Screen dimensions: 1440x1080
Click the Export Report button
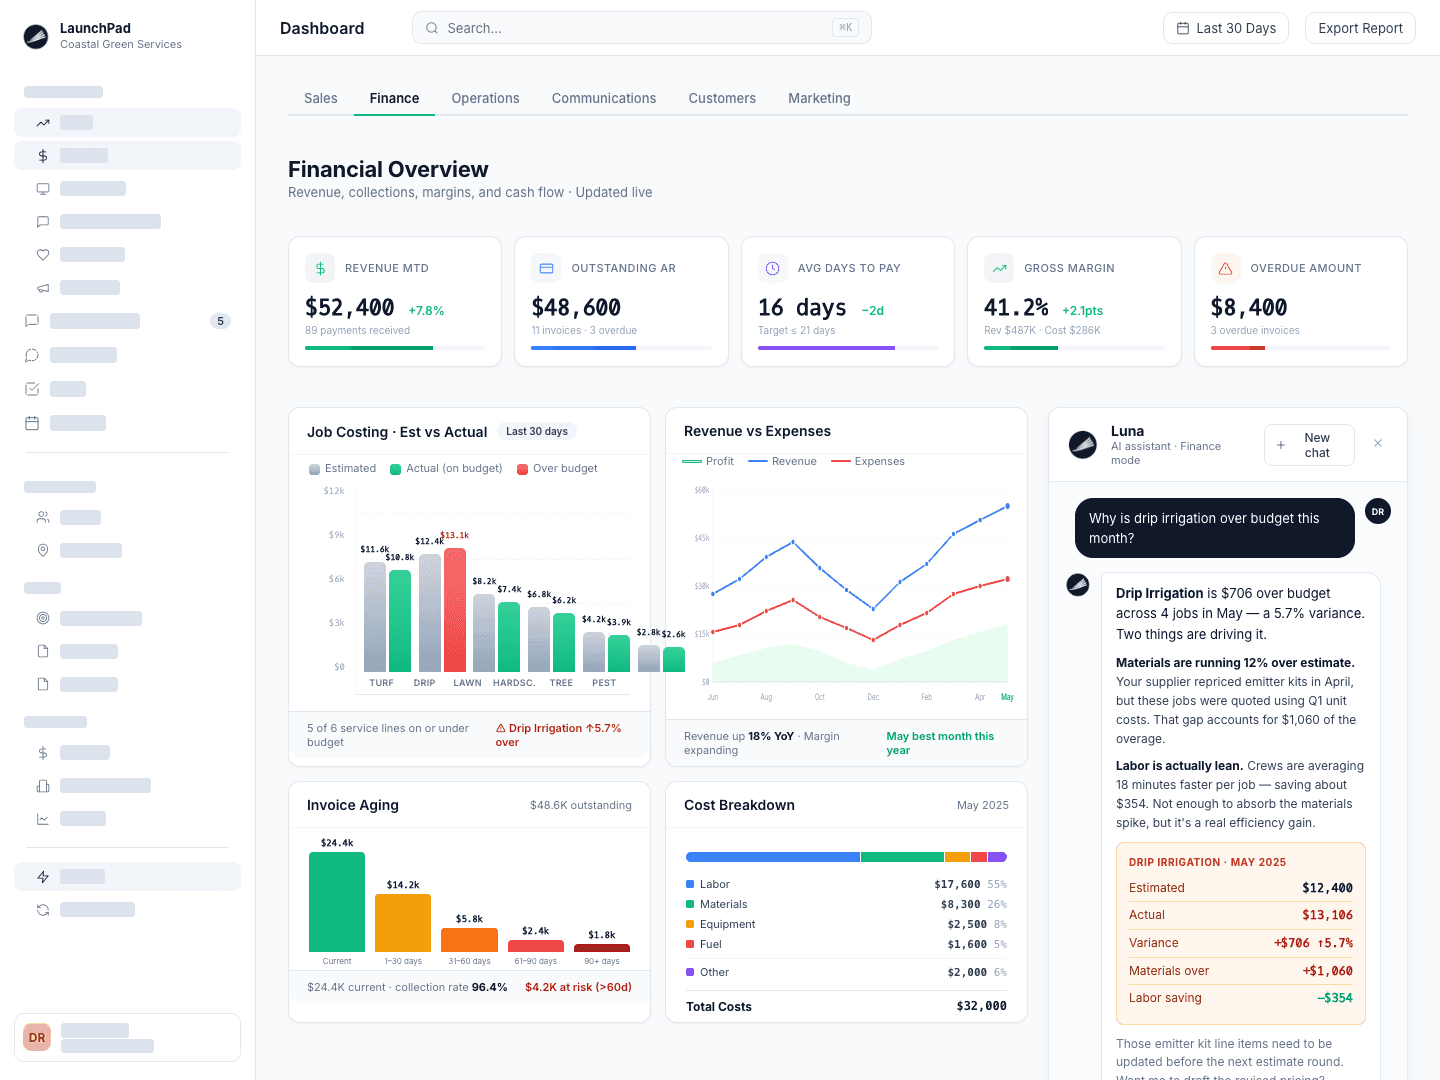coord(1360,28)
